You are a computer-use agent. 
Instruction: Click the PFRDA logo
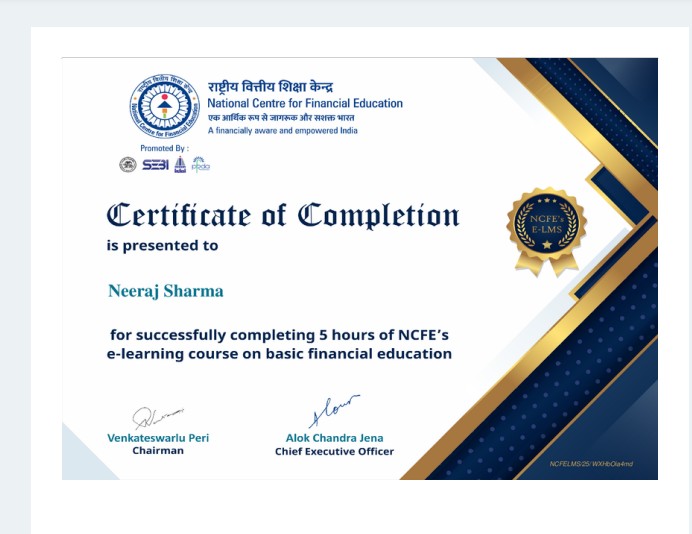point(201,165)
